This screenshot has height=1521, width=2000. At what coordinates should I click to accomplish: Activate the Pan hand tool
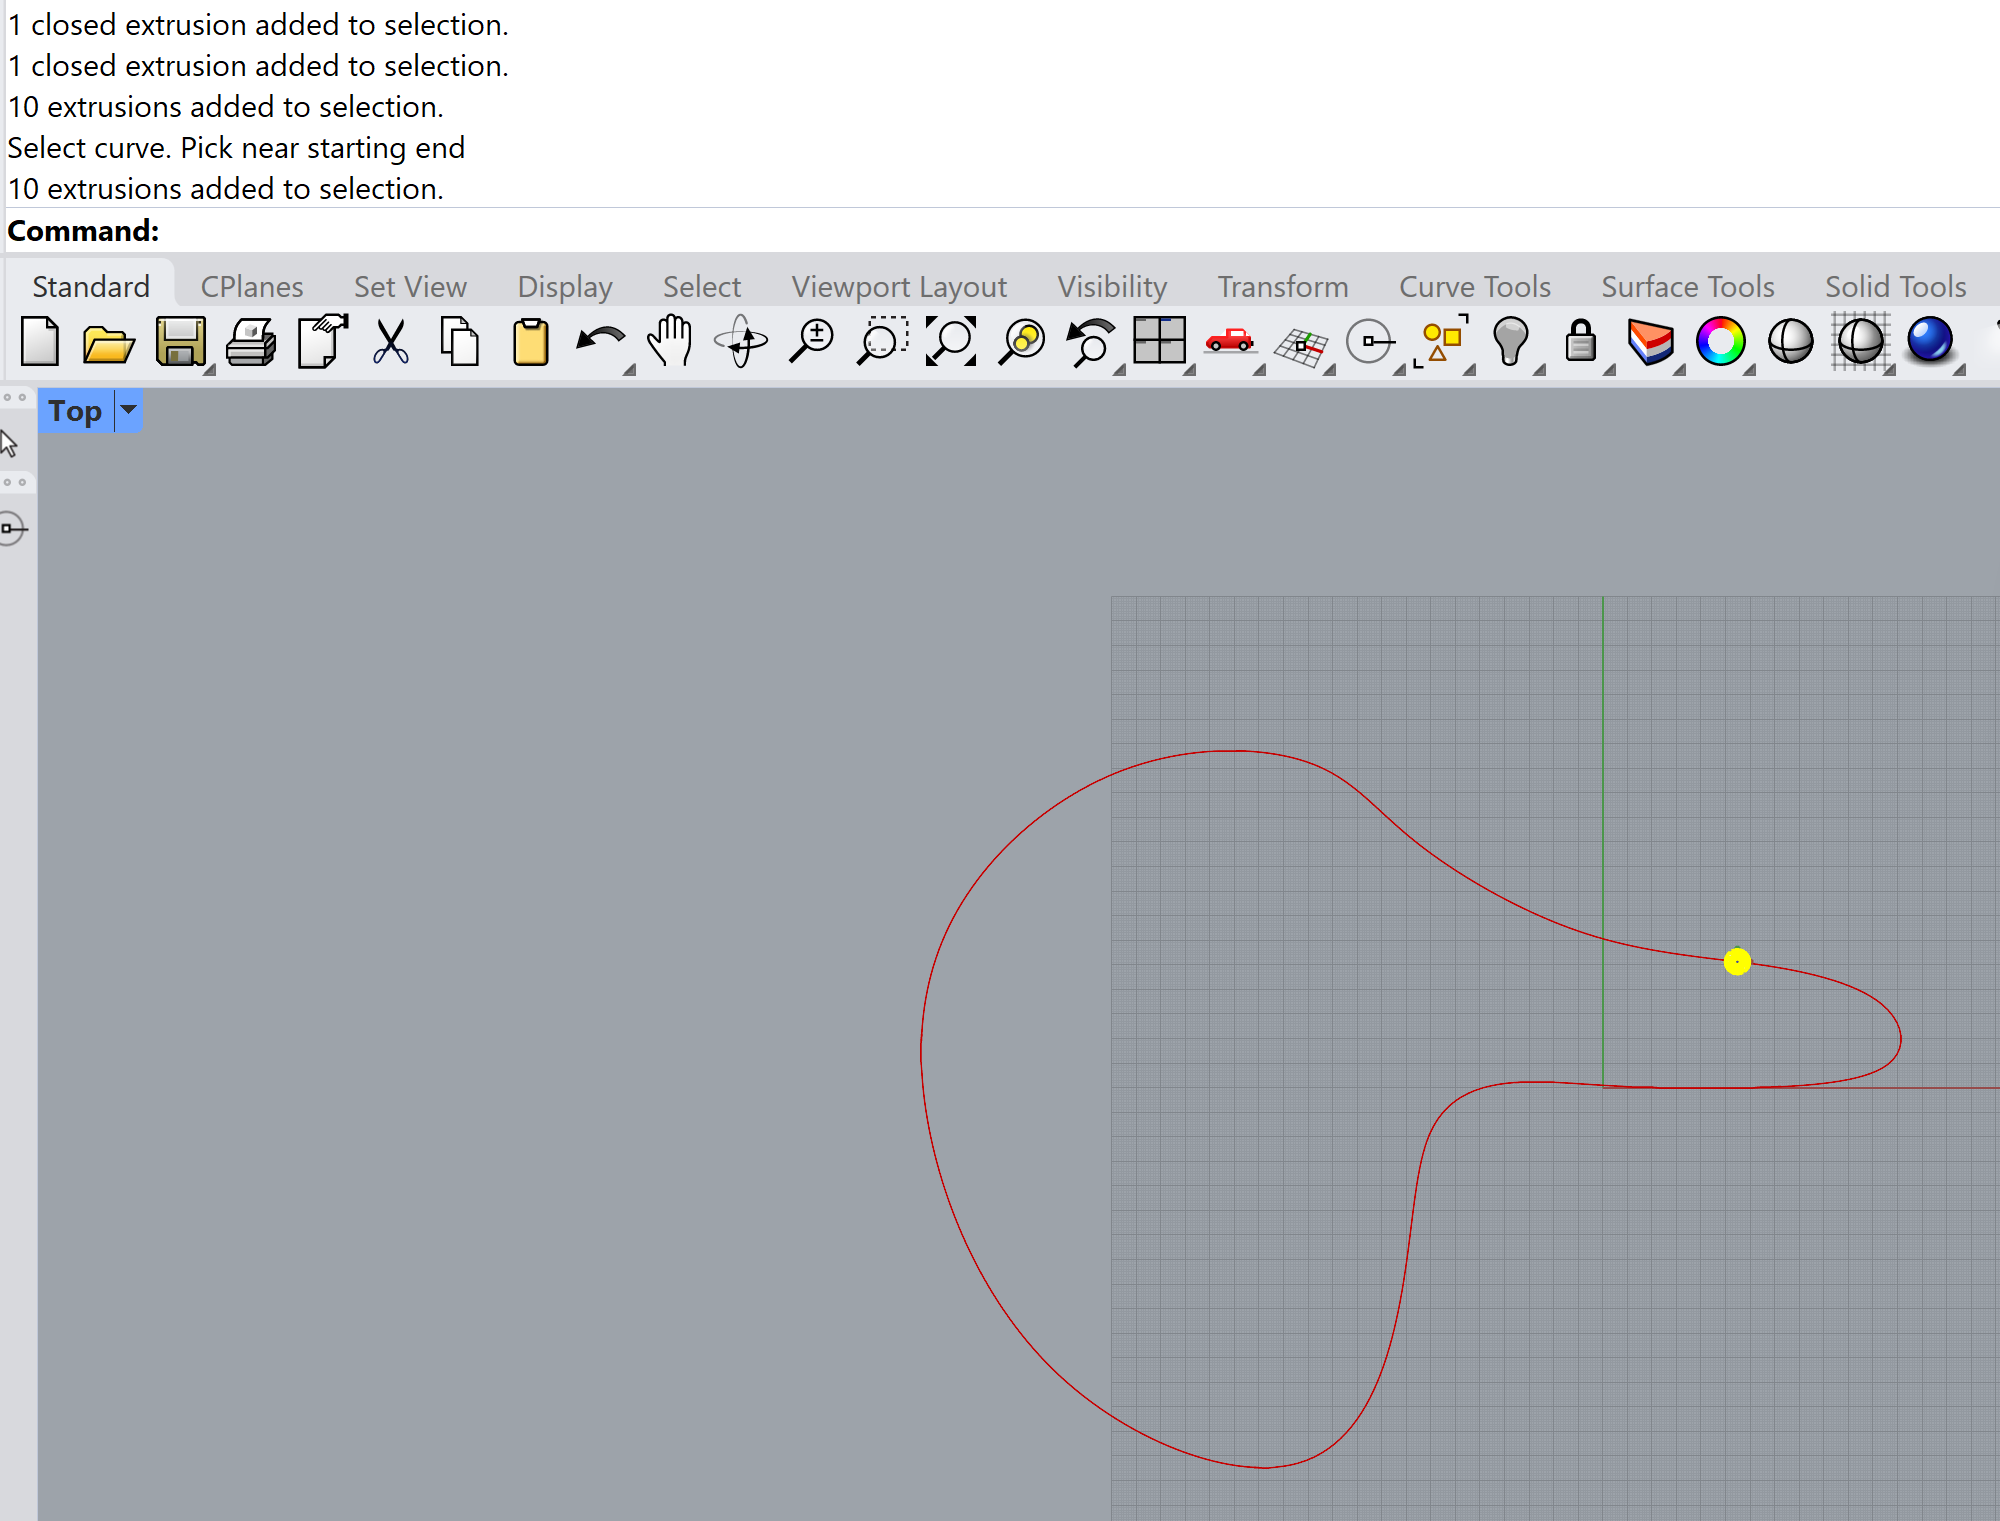(x=669, y=342)
